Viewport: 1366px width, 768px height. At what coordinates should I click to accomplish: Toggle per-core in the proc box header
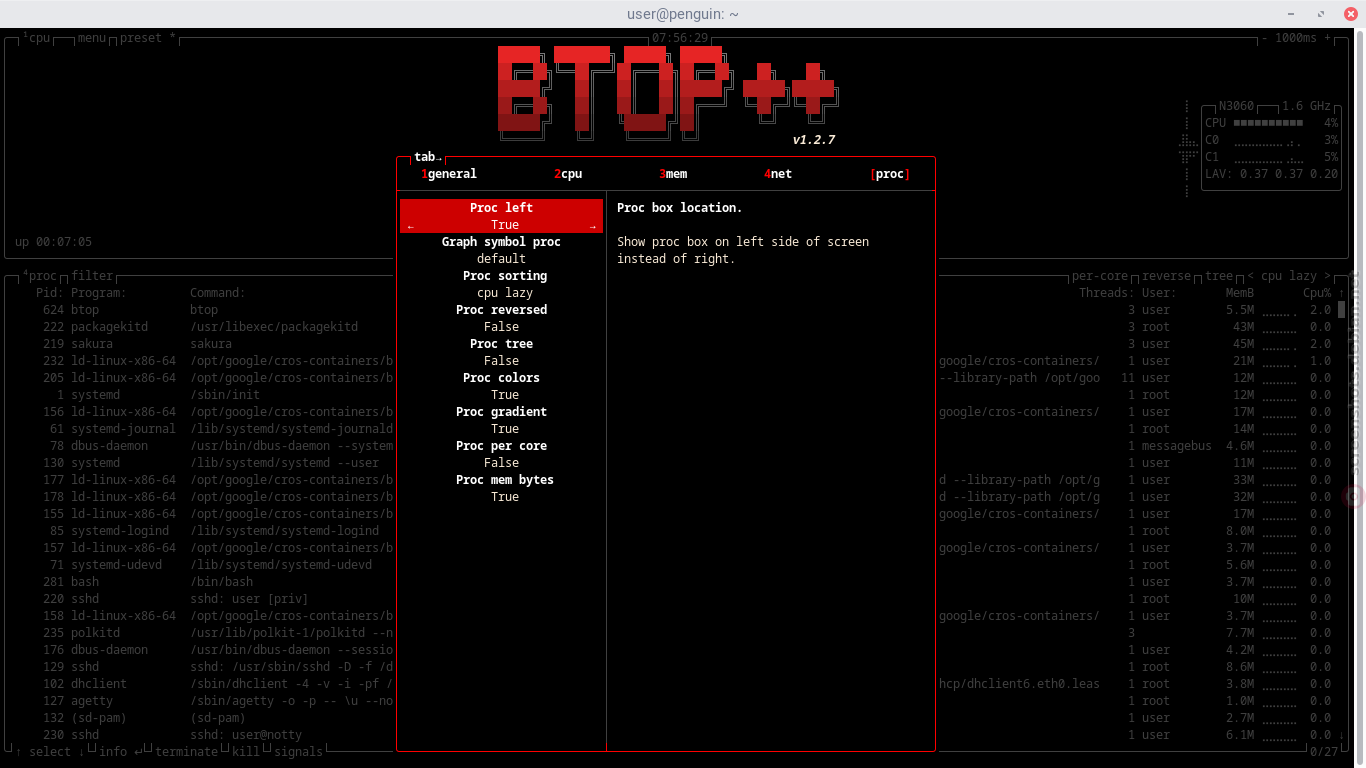pyautogui.click(x=1100, y=276)
